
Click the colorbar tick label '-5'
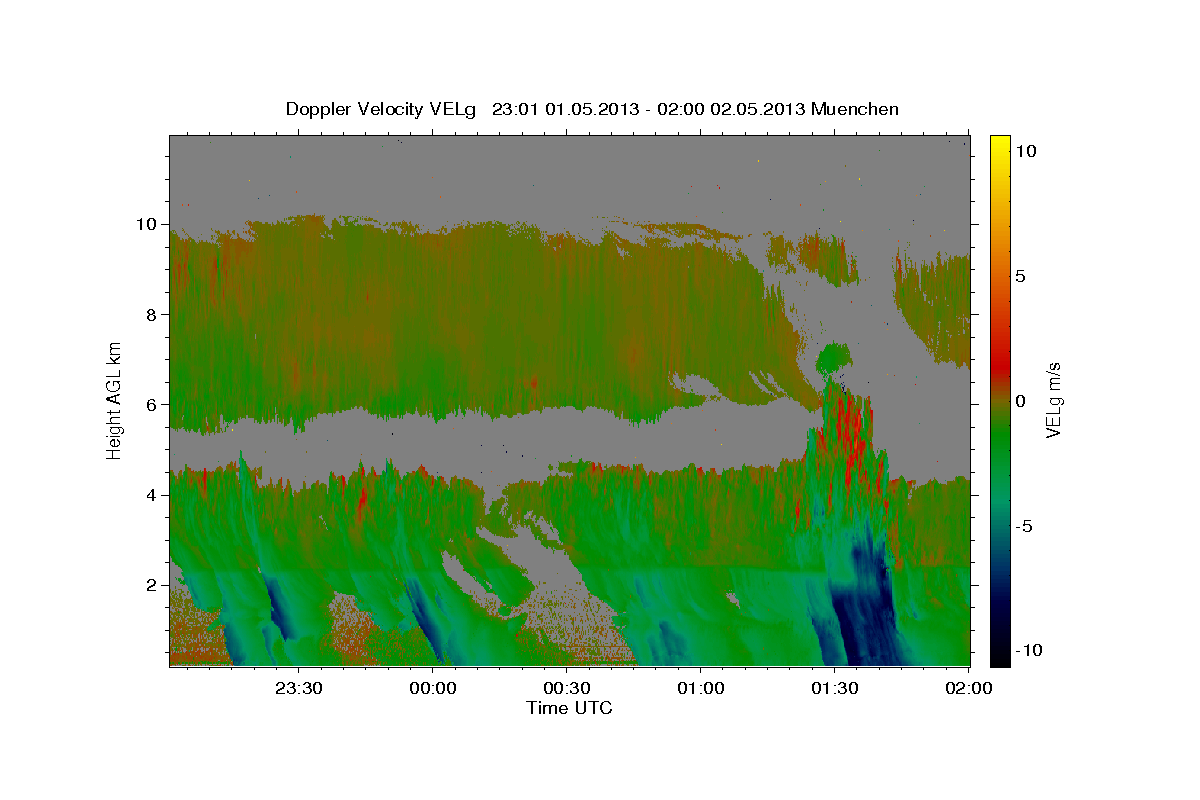(1026, 526)
